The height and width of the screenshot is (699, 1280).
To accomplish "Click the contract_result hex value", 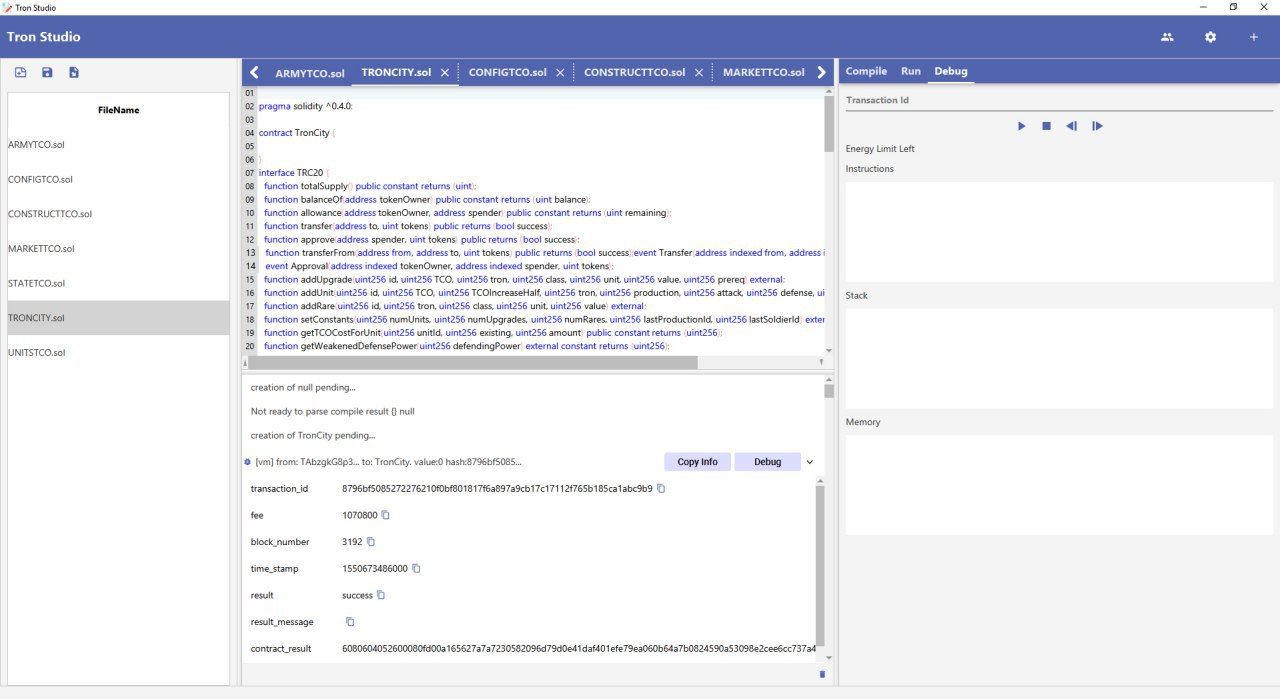I will [x=579, y=649].
